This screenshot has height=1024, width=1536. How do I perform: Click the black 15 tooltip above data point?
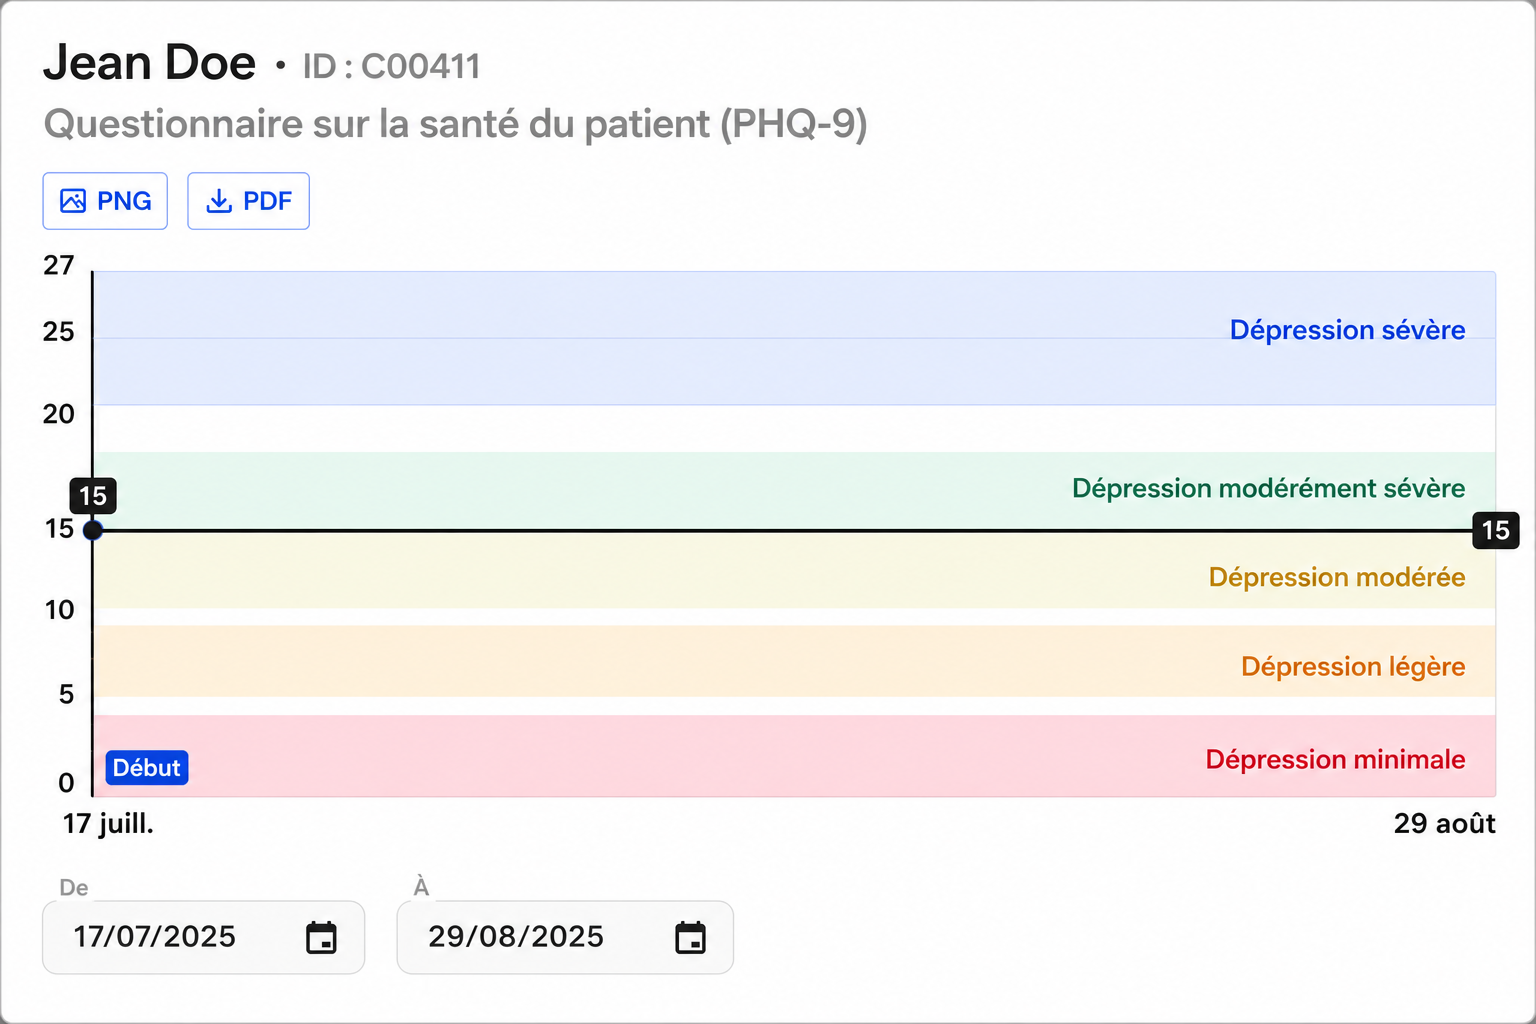(93, 496)
